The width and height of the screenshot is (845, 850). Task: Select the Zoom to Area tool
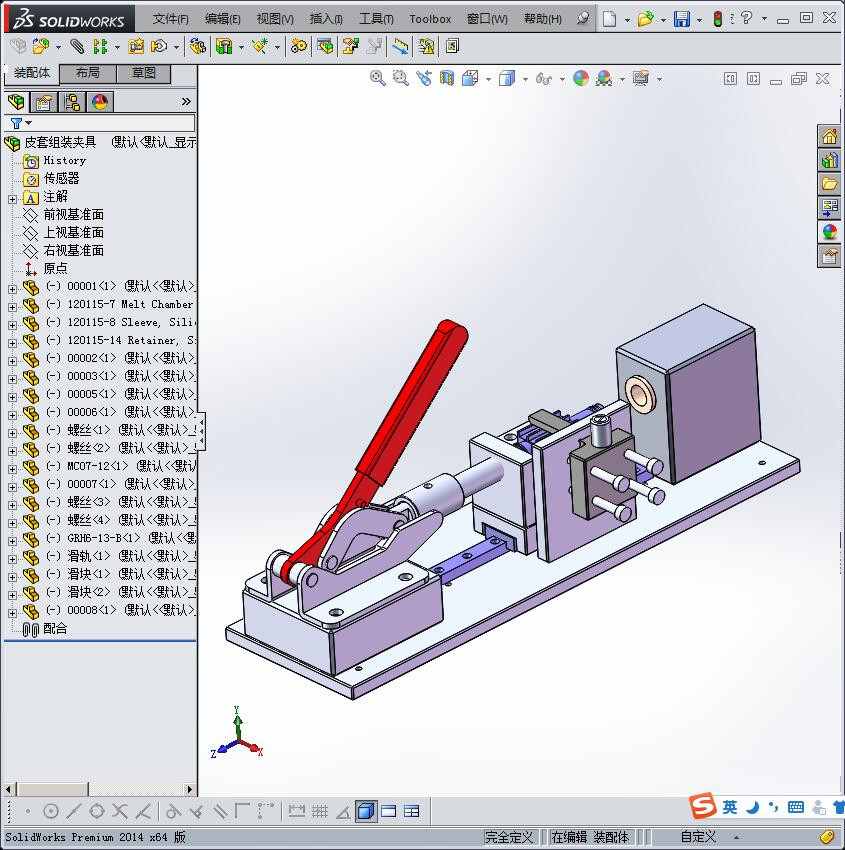(400, 79)
